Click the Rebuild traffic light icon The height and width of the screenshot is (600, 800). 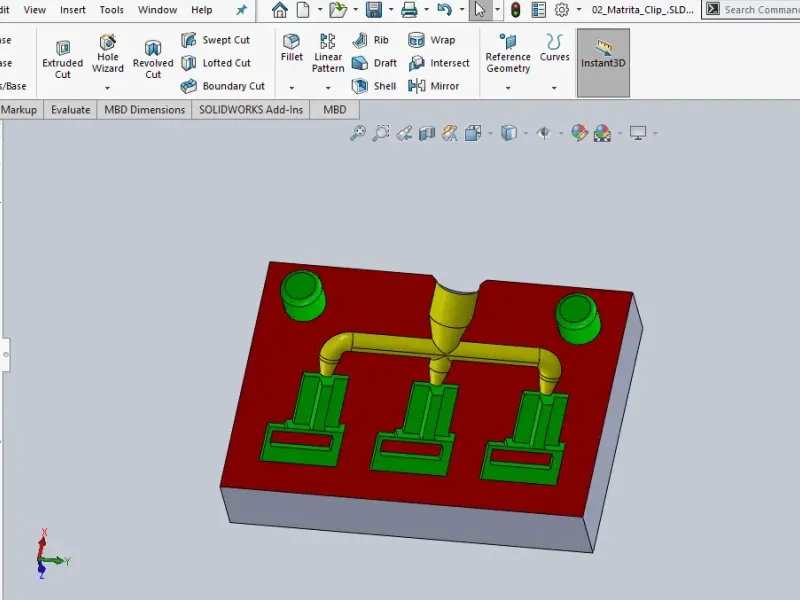(515, 10)
